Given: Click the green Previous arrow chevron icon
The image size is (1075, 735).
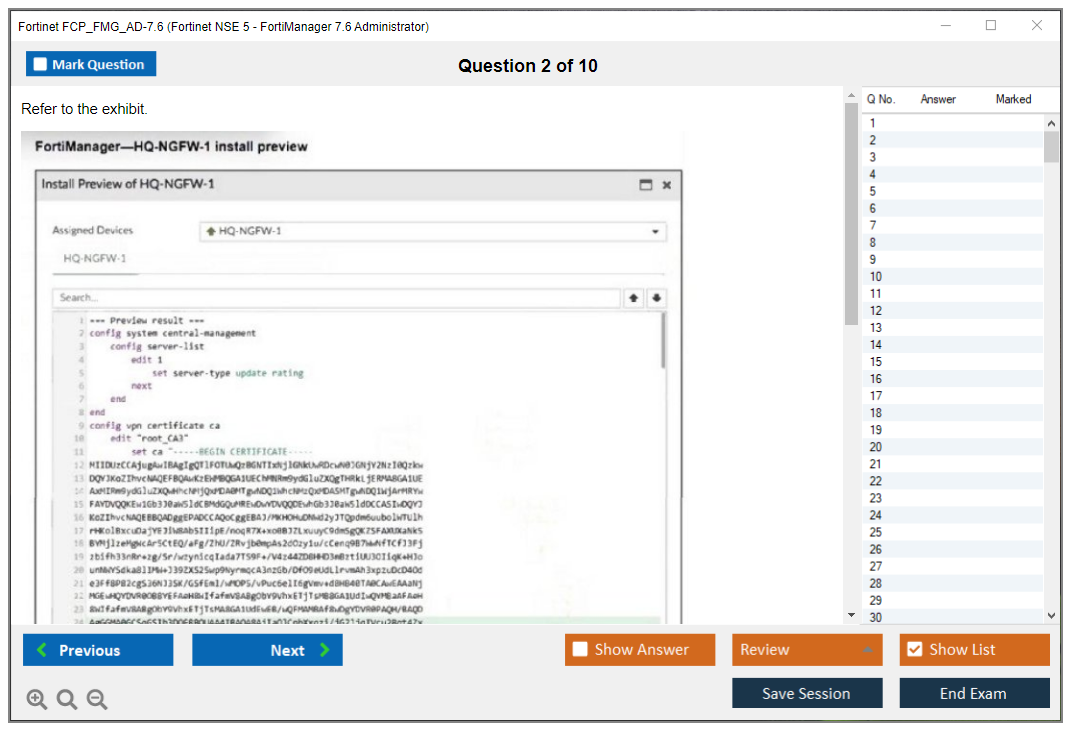Looking at the screenshot, I should tap(40, 649).
